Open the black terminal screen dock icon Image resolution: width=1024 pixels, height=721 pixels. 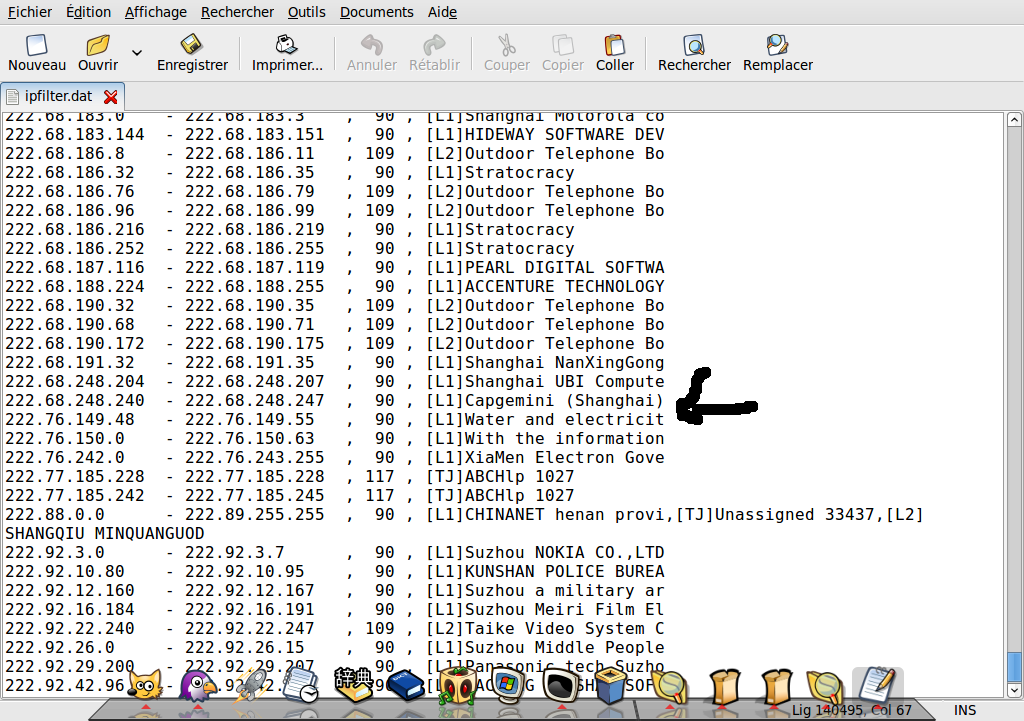click(562, 686)
